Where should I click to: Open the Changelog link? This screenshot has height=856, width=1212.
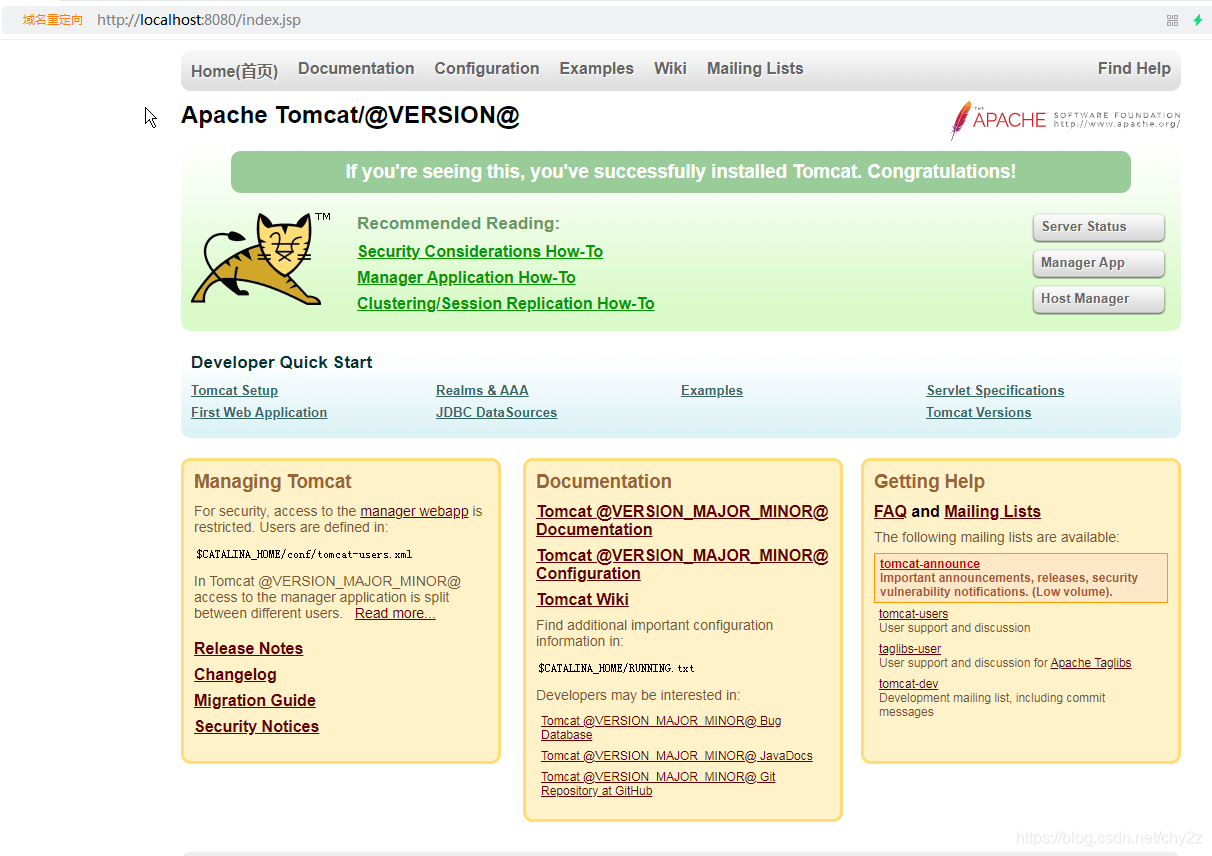click(x=235, y=674)
